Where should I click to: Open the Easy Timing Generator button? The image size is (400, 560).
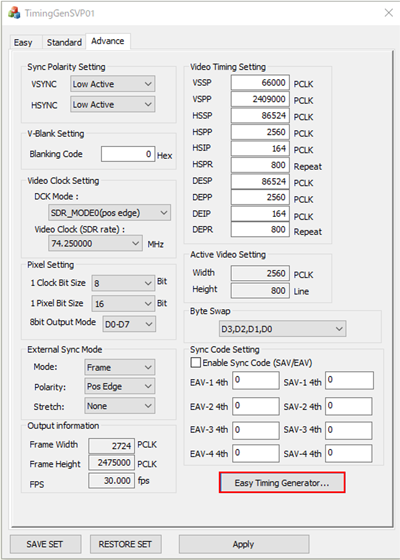click(282, 483)
